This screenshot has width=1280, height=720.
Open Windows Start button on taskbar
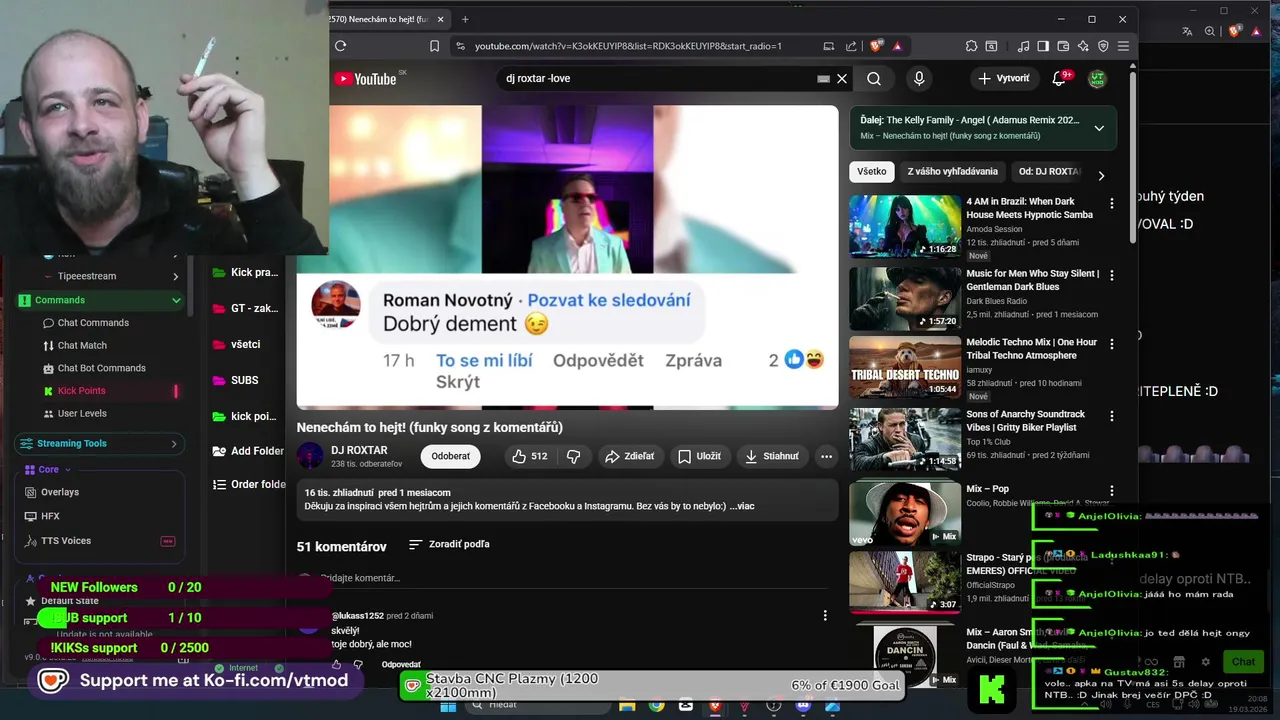(x=448, y=706)
